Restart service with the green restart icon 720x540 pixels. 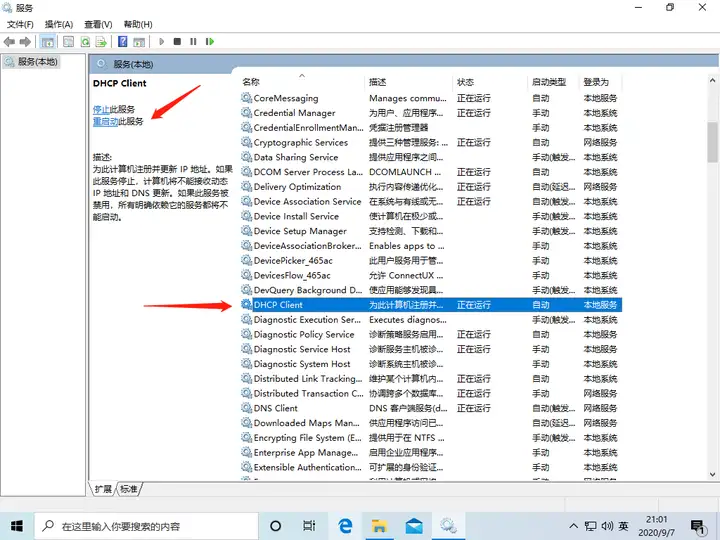click(x=210, y=42)
